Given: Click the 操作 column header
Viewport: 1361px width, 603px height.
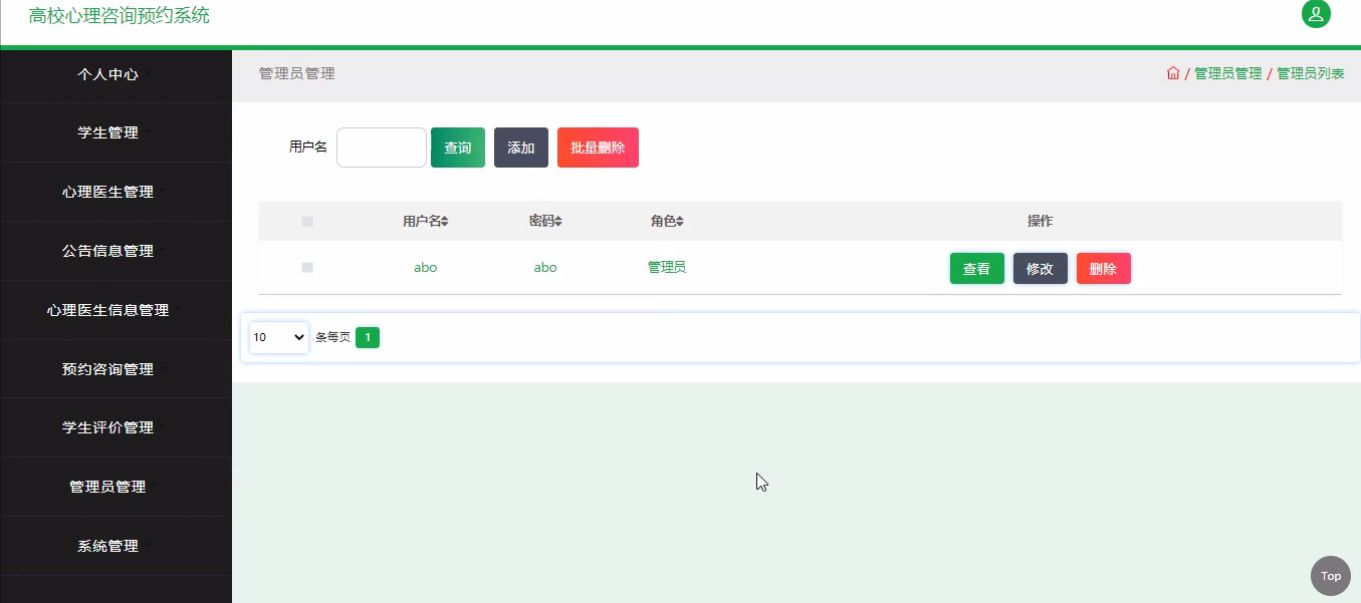Looking at the screenshot, I should point(1040,221).
